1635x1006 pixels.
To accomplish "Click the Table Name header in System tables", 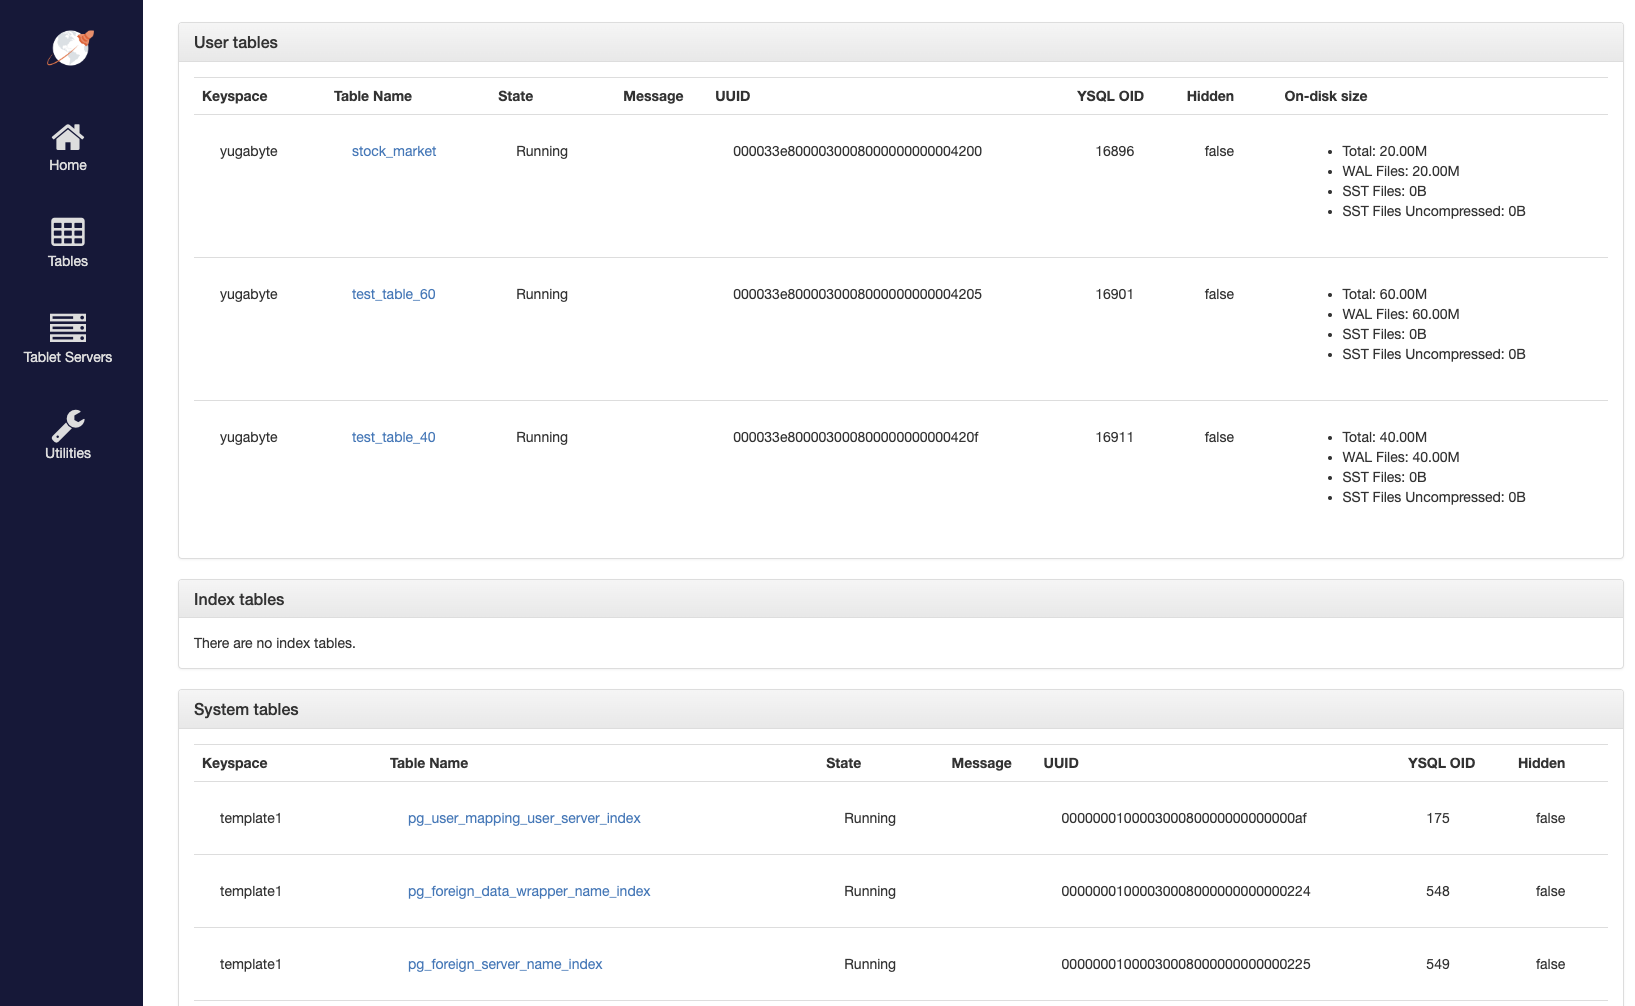I will coord(429,764).
